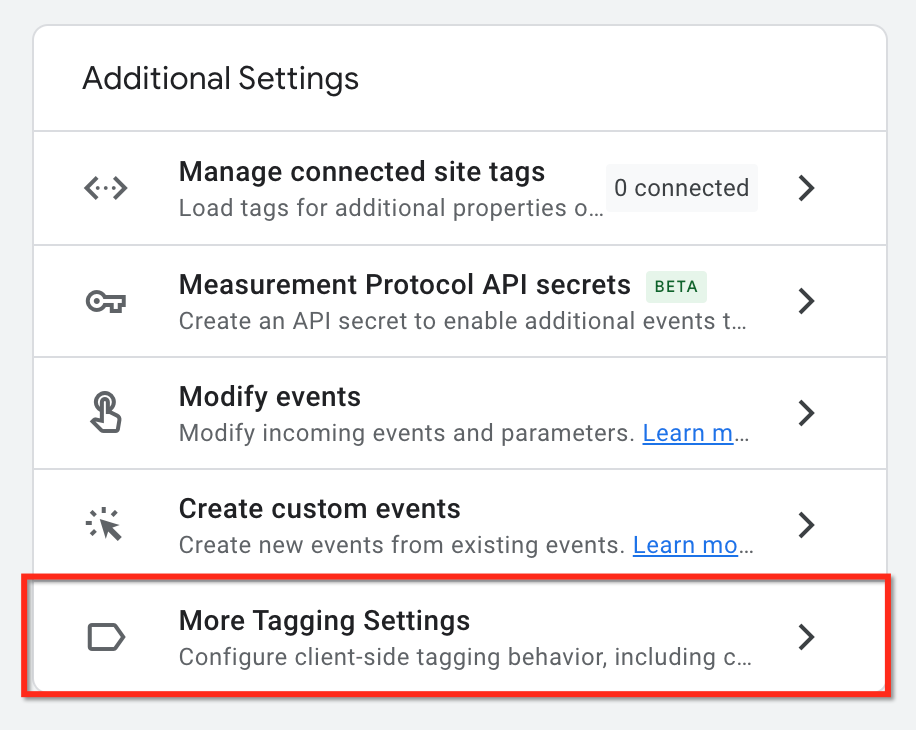Click the Modify events touch icon
The width and height of the screenshot is (916, 730).
106,412
